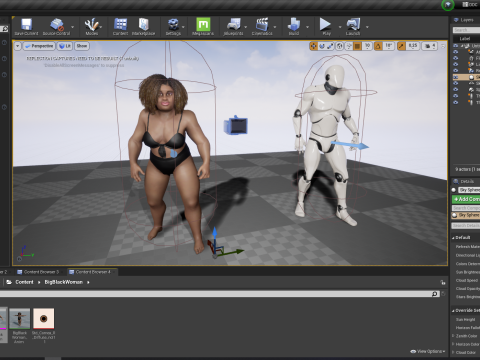Click the content browser search magnifier icon
This screenshot has width=480, height=360.
click(x=435, y=294)
